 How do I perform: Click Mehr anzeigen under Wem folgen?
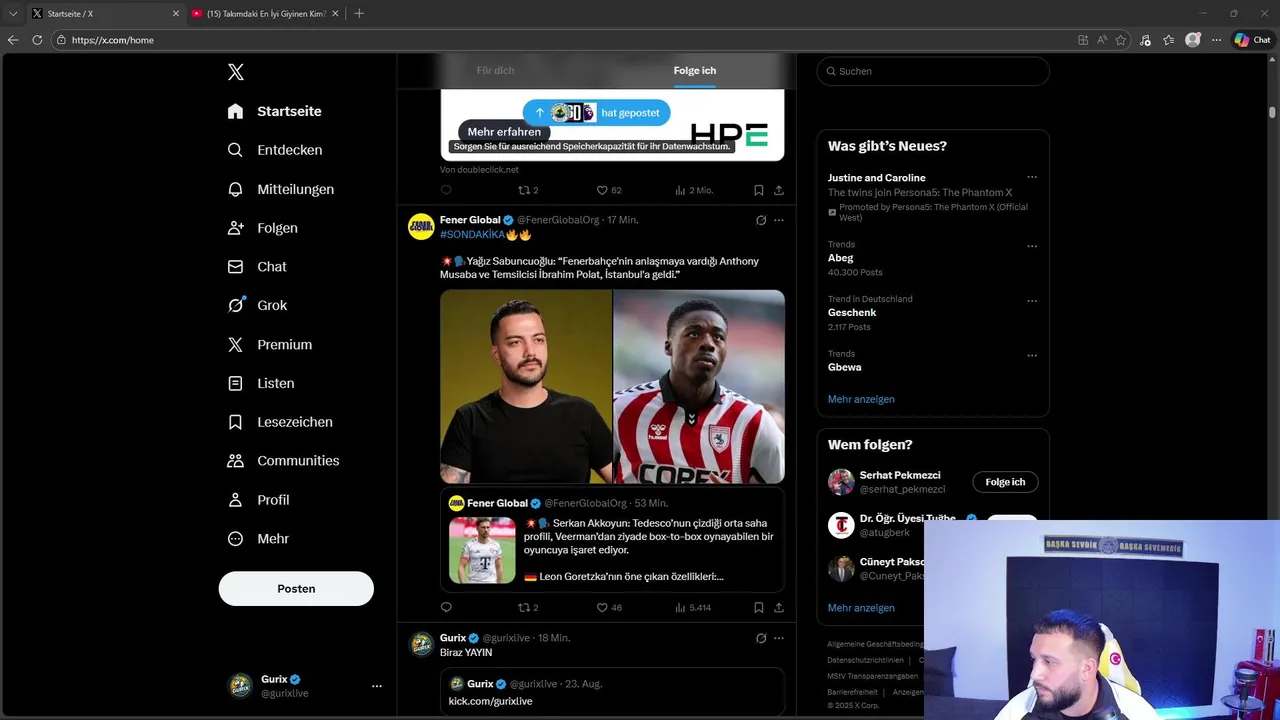point(861,608)
